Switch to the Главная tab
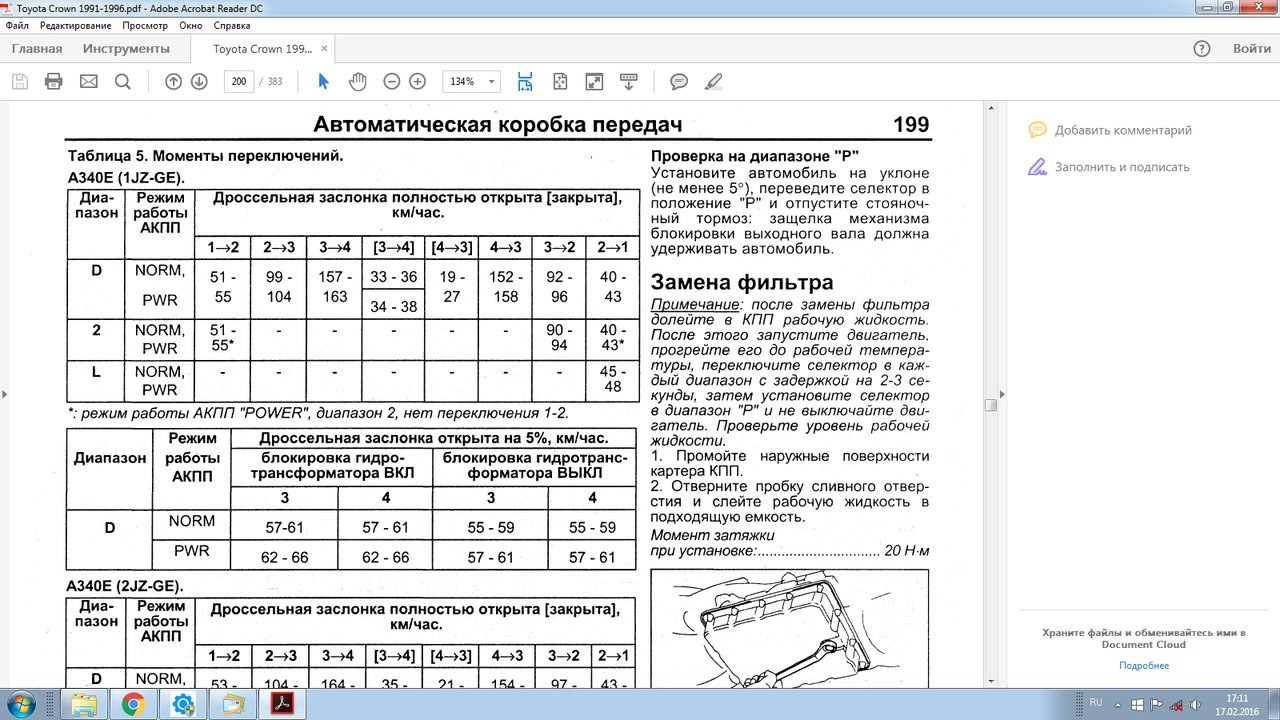The width and height of the screenshot is (1280, 720). coord(37,48)
